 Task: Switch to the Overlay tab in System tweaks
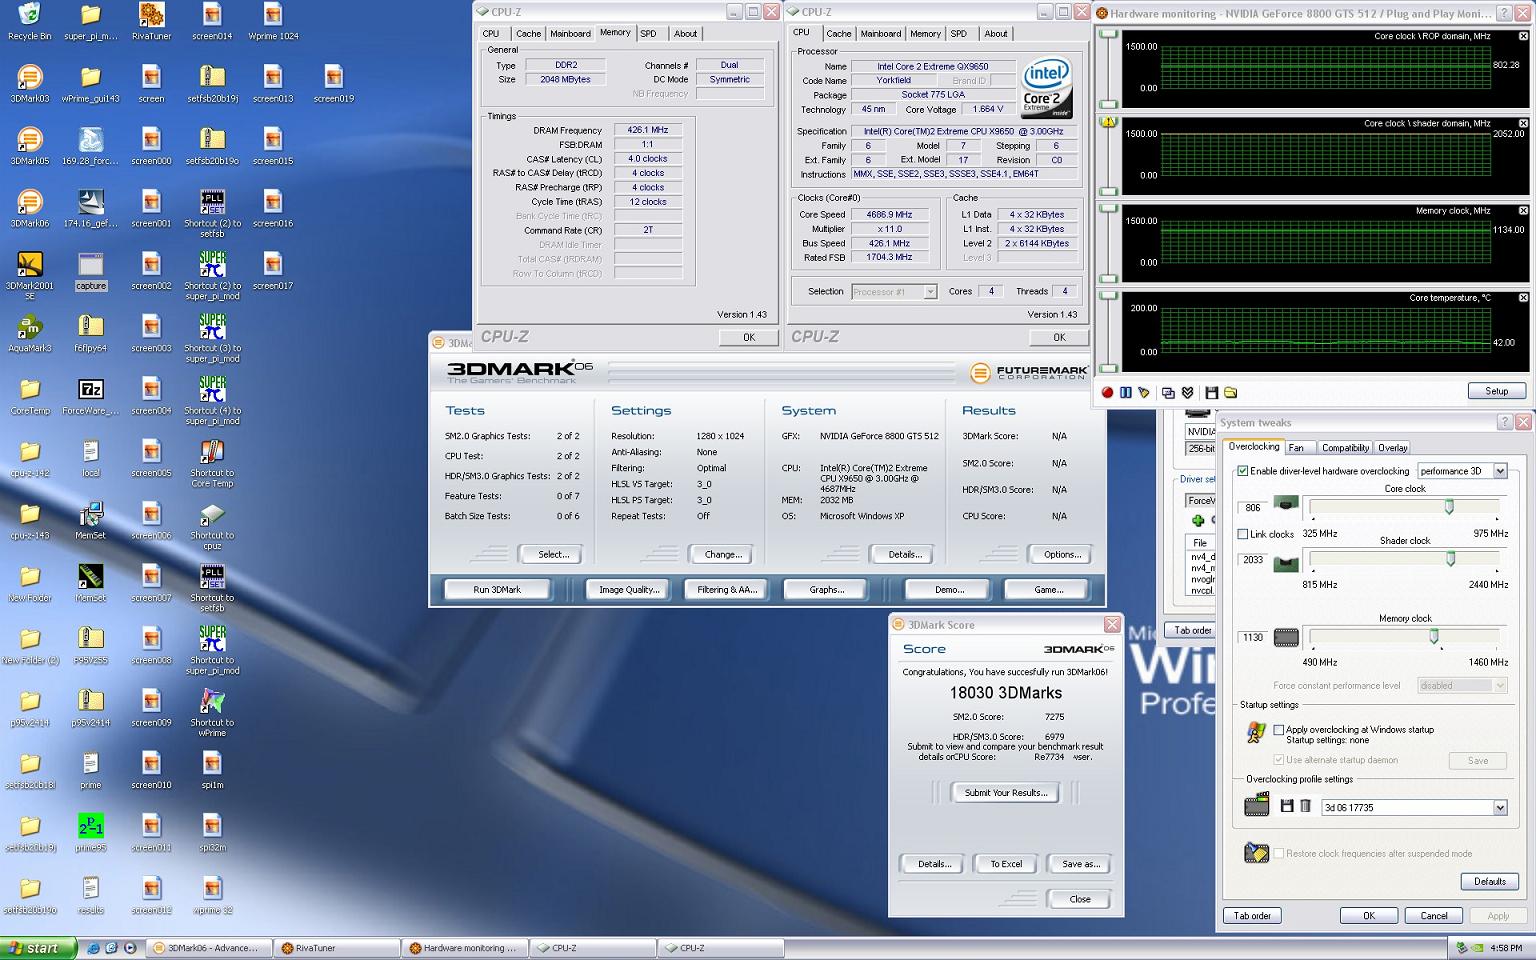pos(1393,448)
